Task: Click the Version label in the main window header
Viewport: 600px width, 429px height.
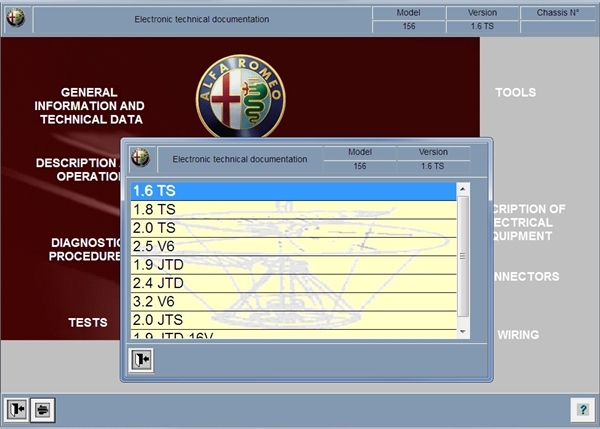Action: [482, 13]
